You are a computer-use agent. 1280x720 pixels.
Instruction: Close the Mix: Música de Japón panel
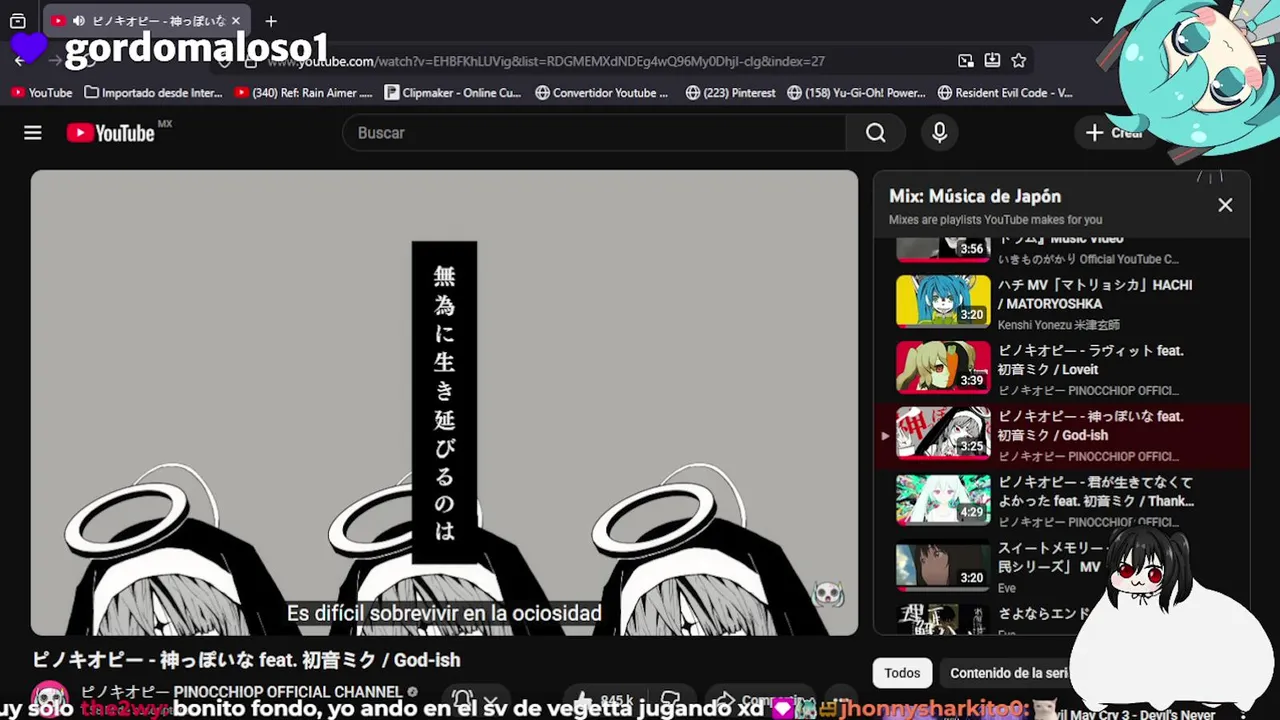[x=1225, y=205]
